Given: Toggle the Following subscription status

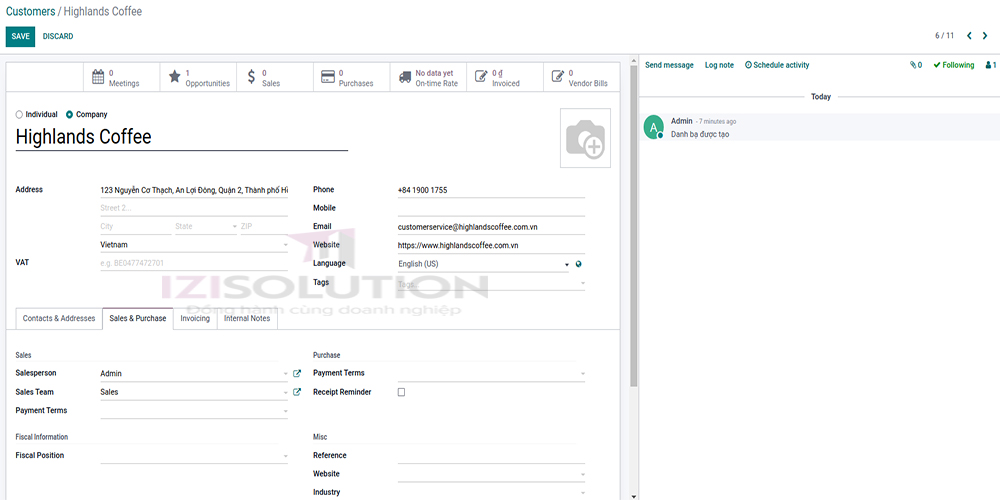Looking at the screenshot, I should pos(953,65).
